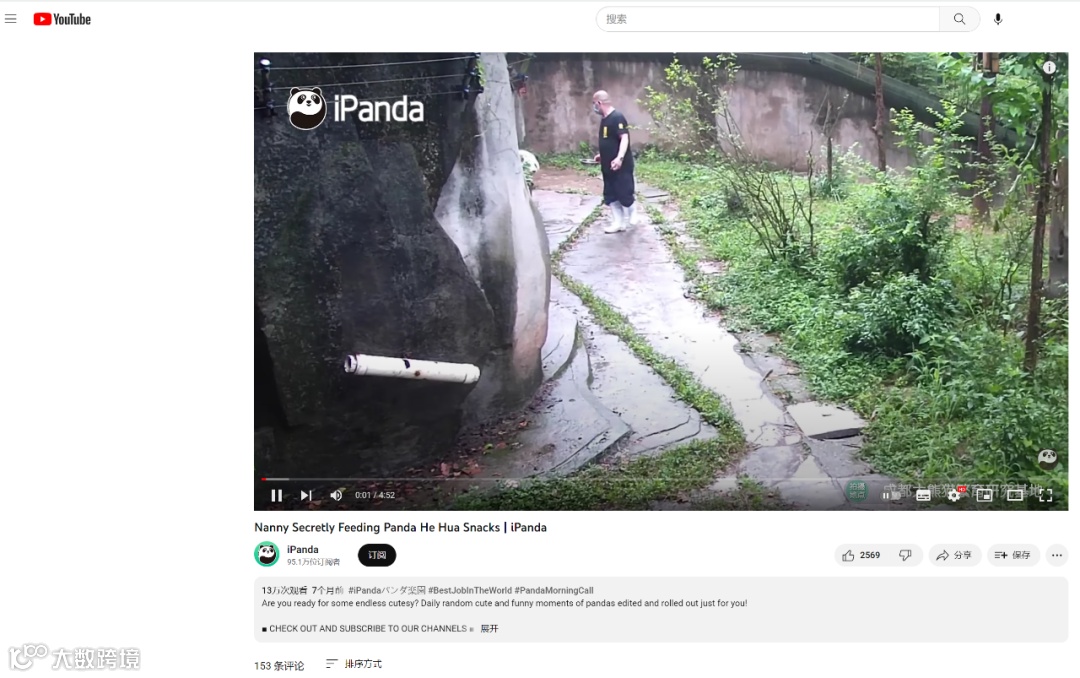Open player settings gear menu
The image size is (1080, 678).
coord(954,495)
